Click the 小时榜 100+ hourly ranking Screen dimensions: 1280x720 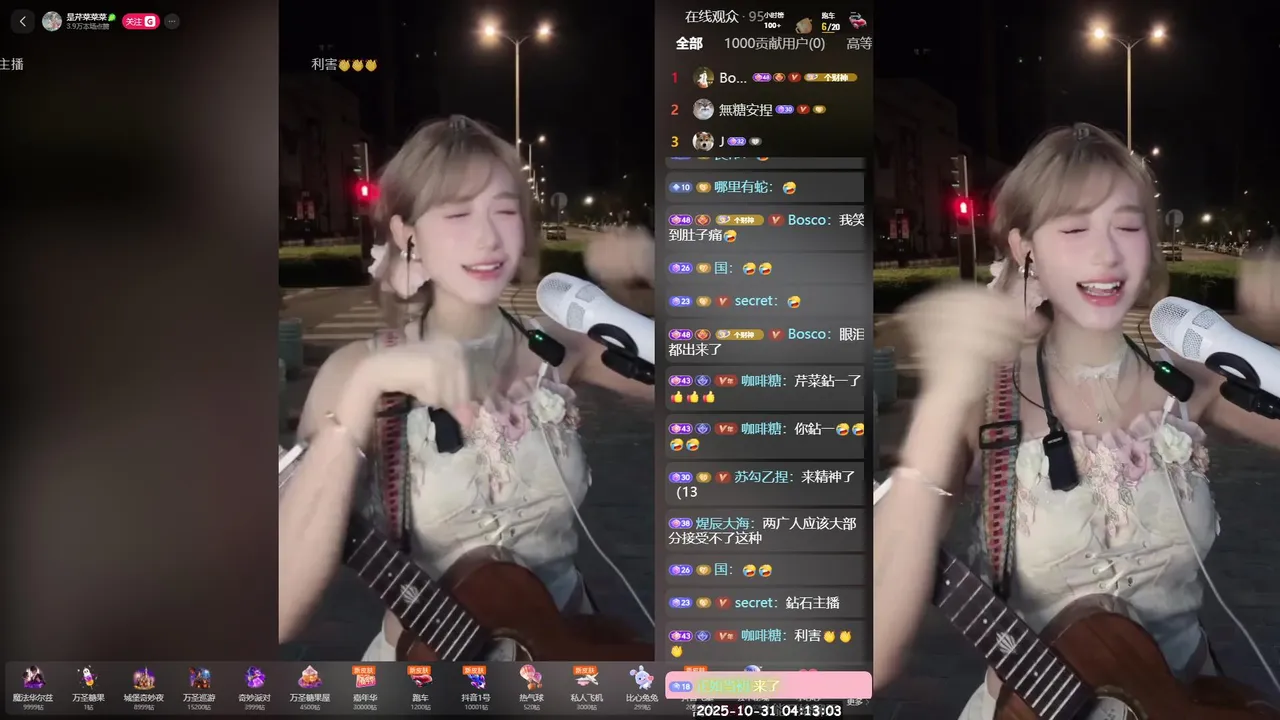pos(774,20)
